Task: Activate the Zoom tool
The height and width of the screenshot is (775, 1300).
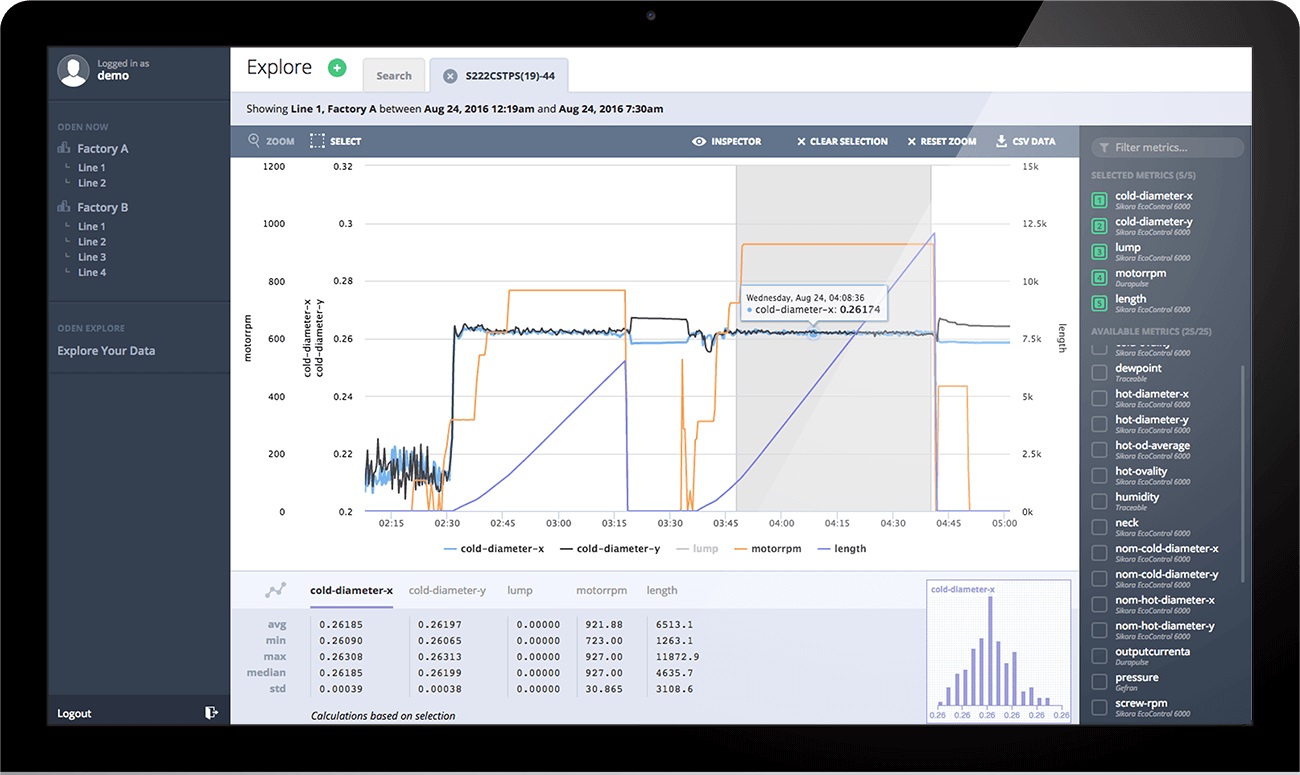Action: [271, 141]
